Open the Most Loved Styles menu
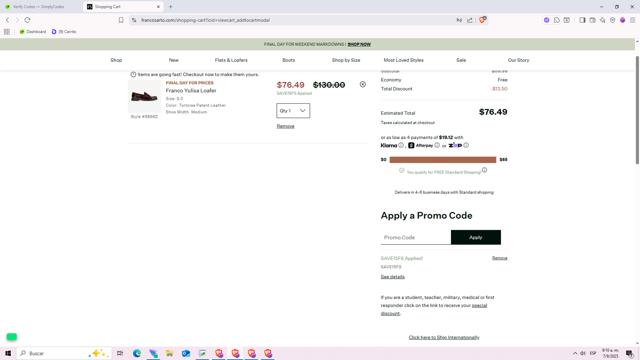This screenshot has width=640, height=360. tap(403, 60)
